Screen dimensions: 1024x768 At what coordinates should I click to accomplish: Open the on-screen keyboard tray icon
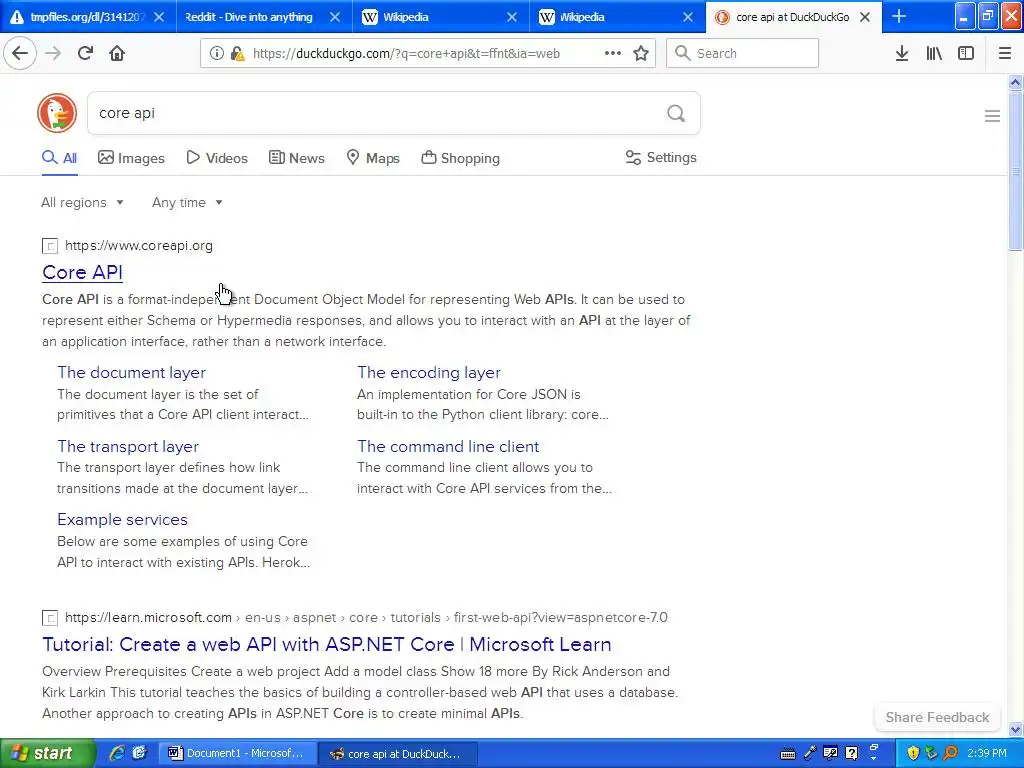tap(788, 754)
